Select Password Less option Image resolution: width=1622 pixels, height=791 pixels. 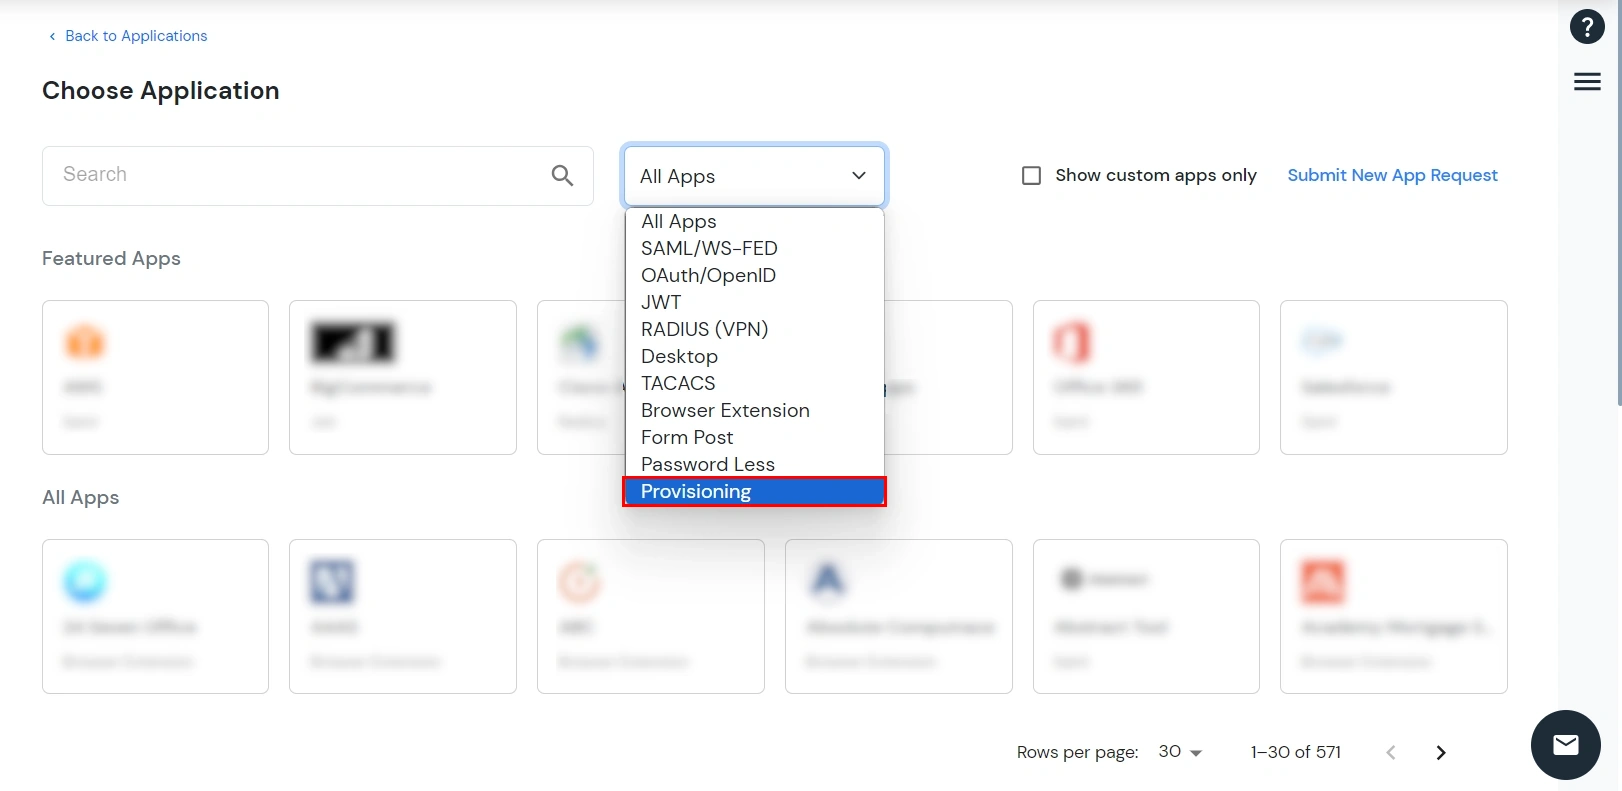(754, 464)
